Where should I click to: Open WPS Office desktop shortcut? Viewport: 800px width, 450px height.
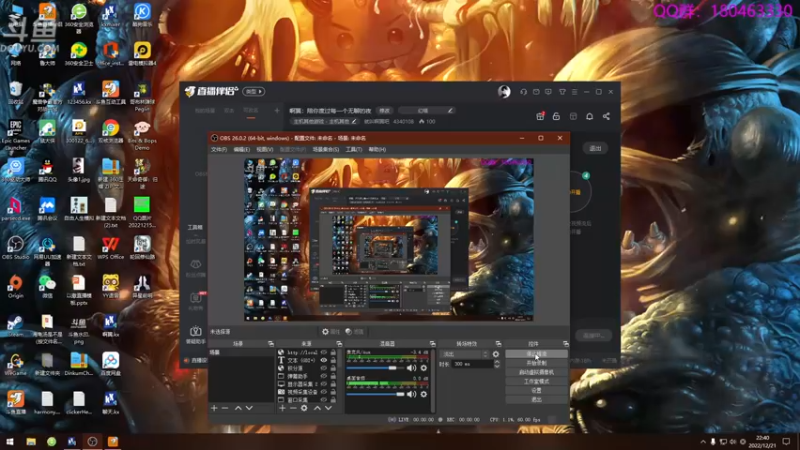pyautogui.click(x=110, y=247)
